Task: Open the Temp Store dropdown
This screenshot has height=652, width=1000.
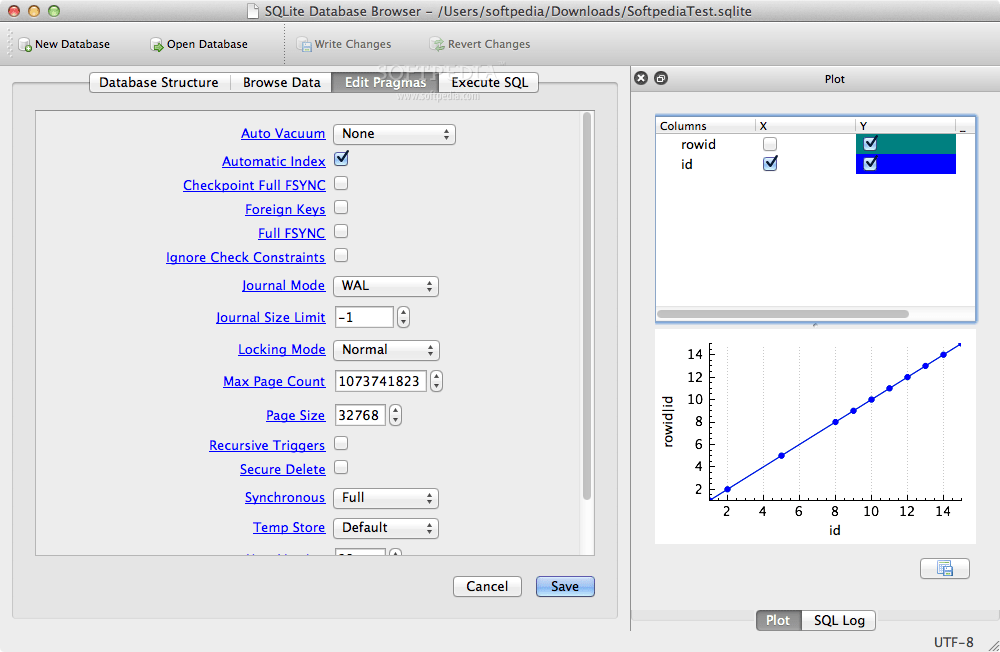Action: coord(386,528)
